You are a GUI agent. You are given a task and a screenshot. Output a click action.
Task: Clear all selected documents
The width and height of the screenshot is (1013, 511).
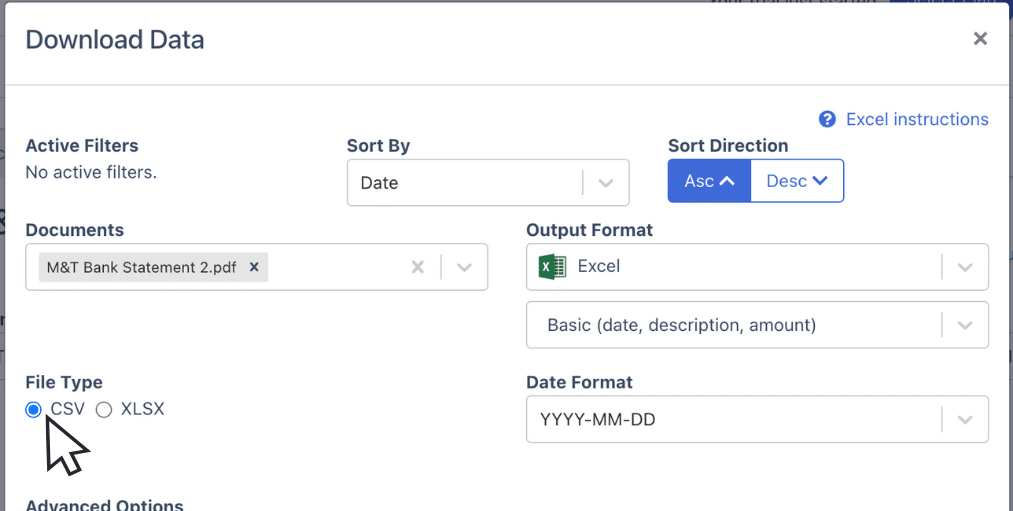[418, 267]
